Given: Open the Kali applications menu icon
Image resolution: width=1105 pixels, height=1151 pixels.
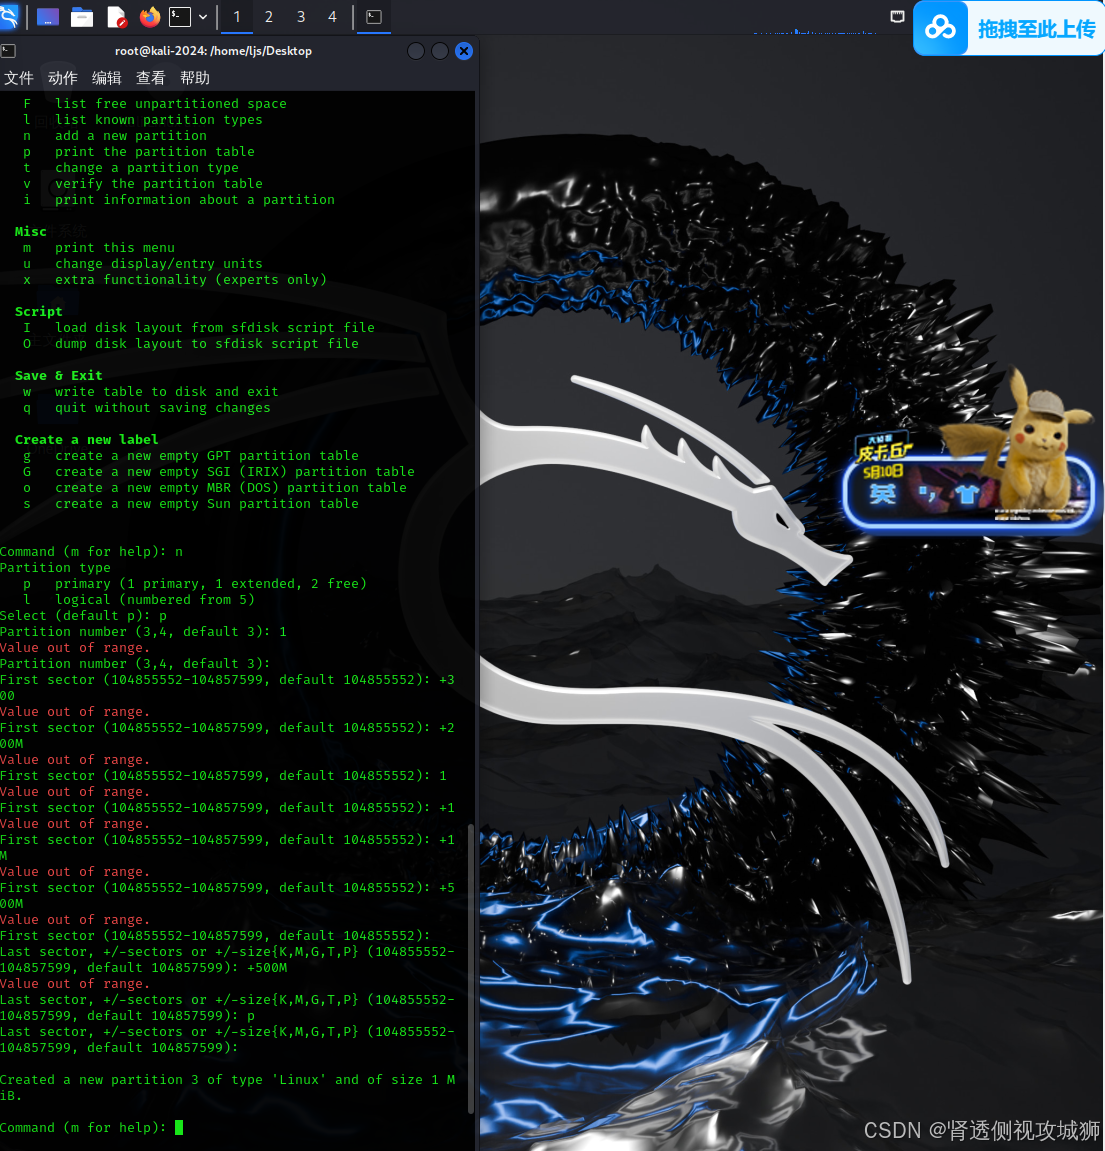Looking at the screenshot, I should 8,16.
